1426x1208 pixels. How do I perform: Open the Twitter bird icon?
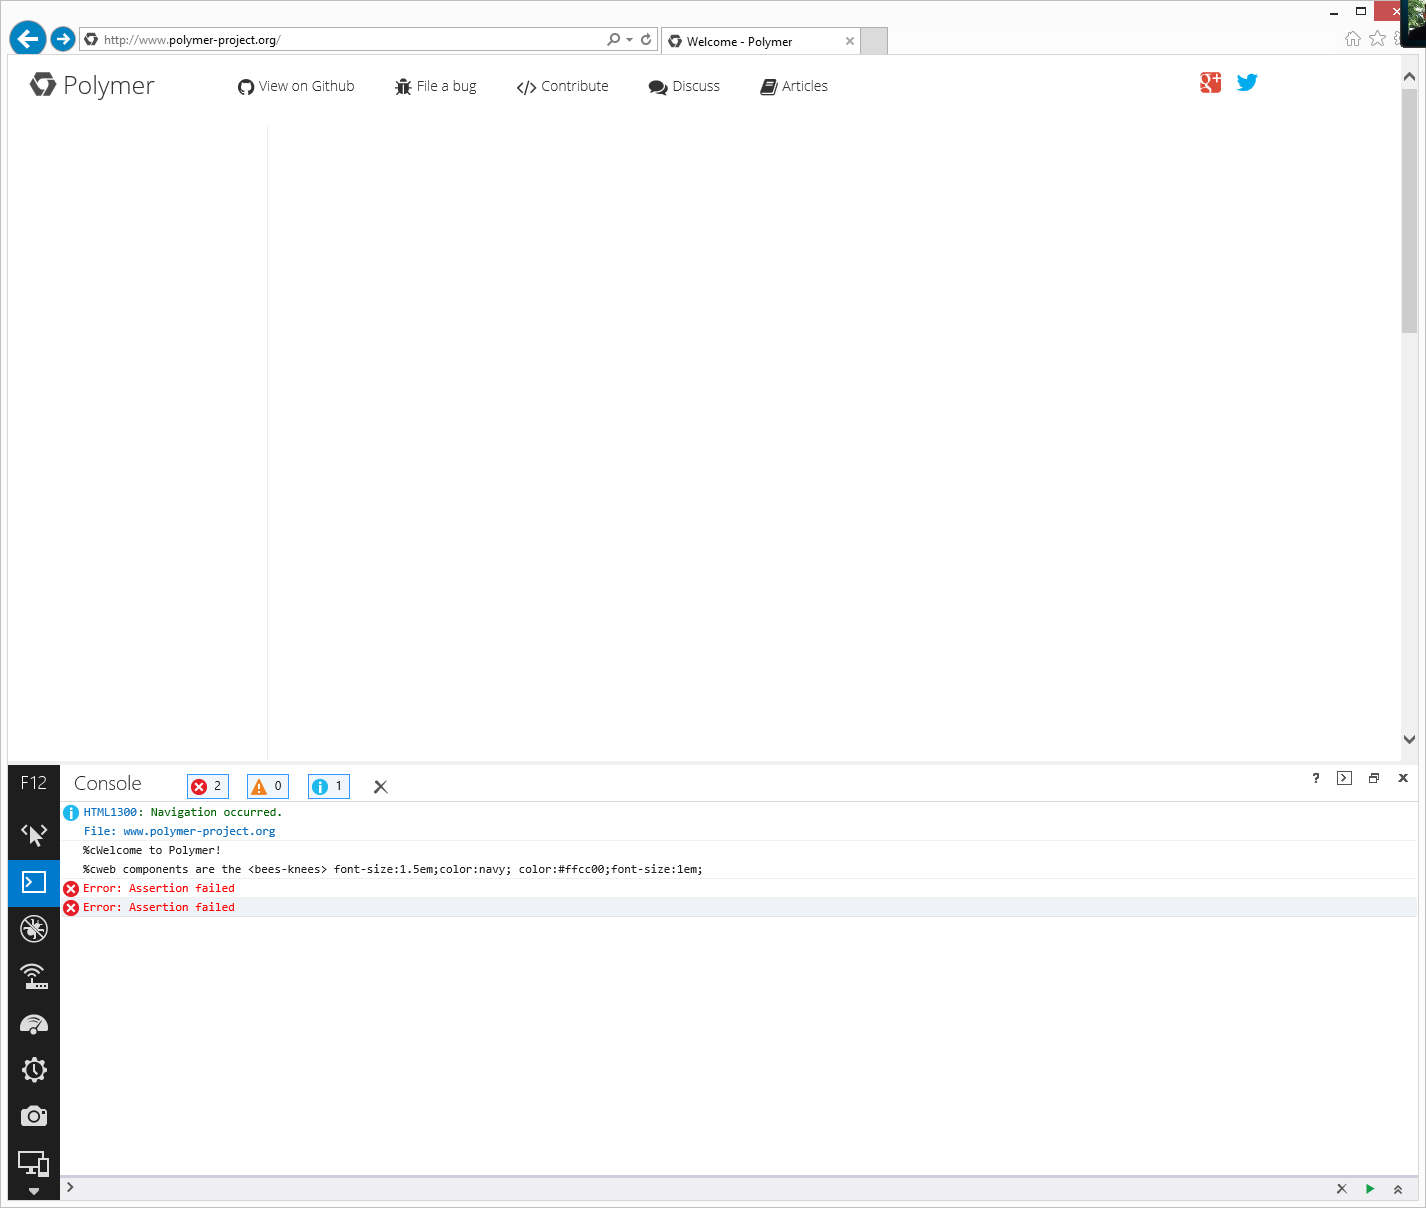[1247, 83]
